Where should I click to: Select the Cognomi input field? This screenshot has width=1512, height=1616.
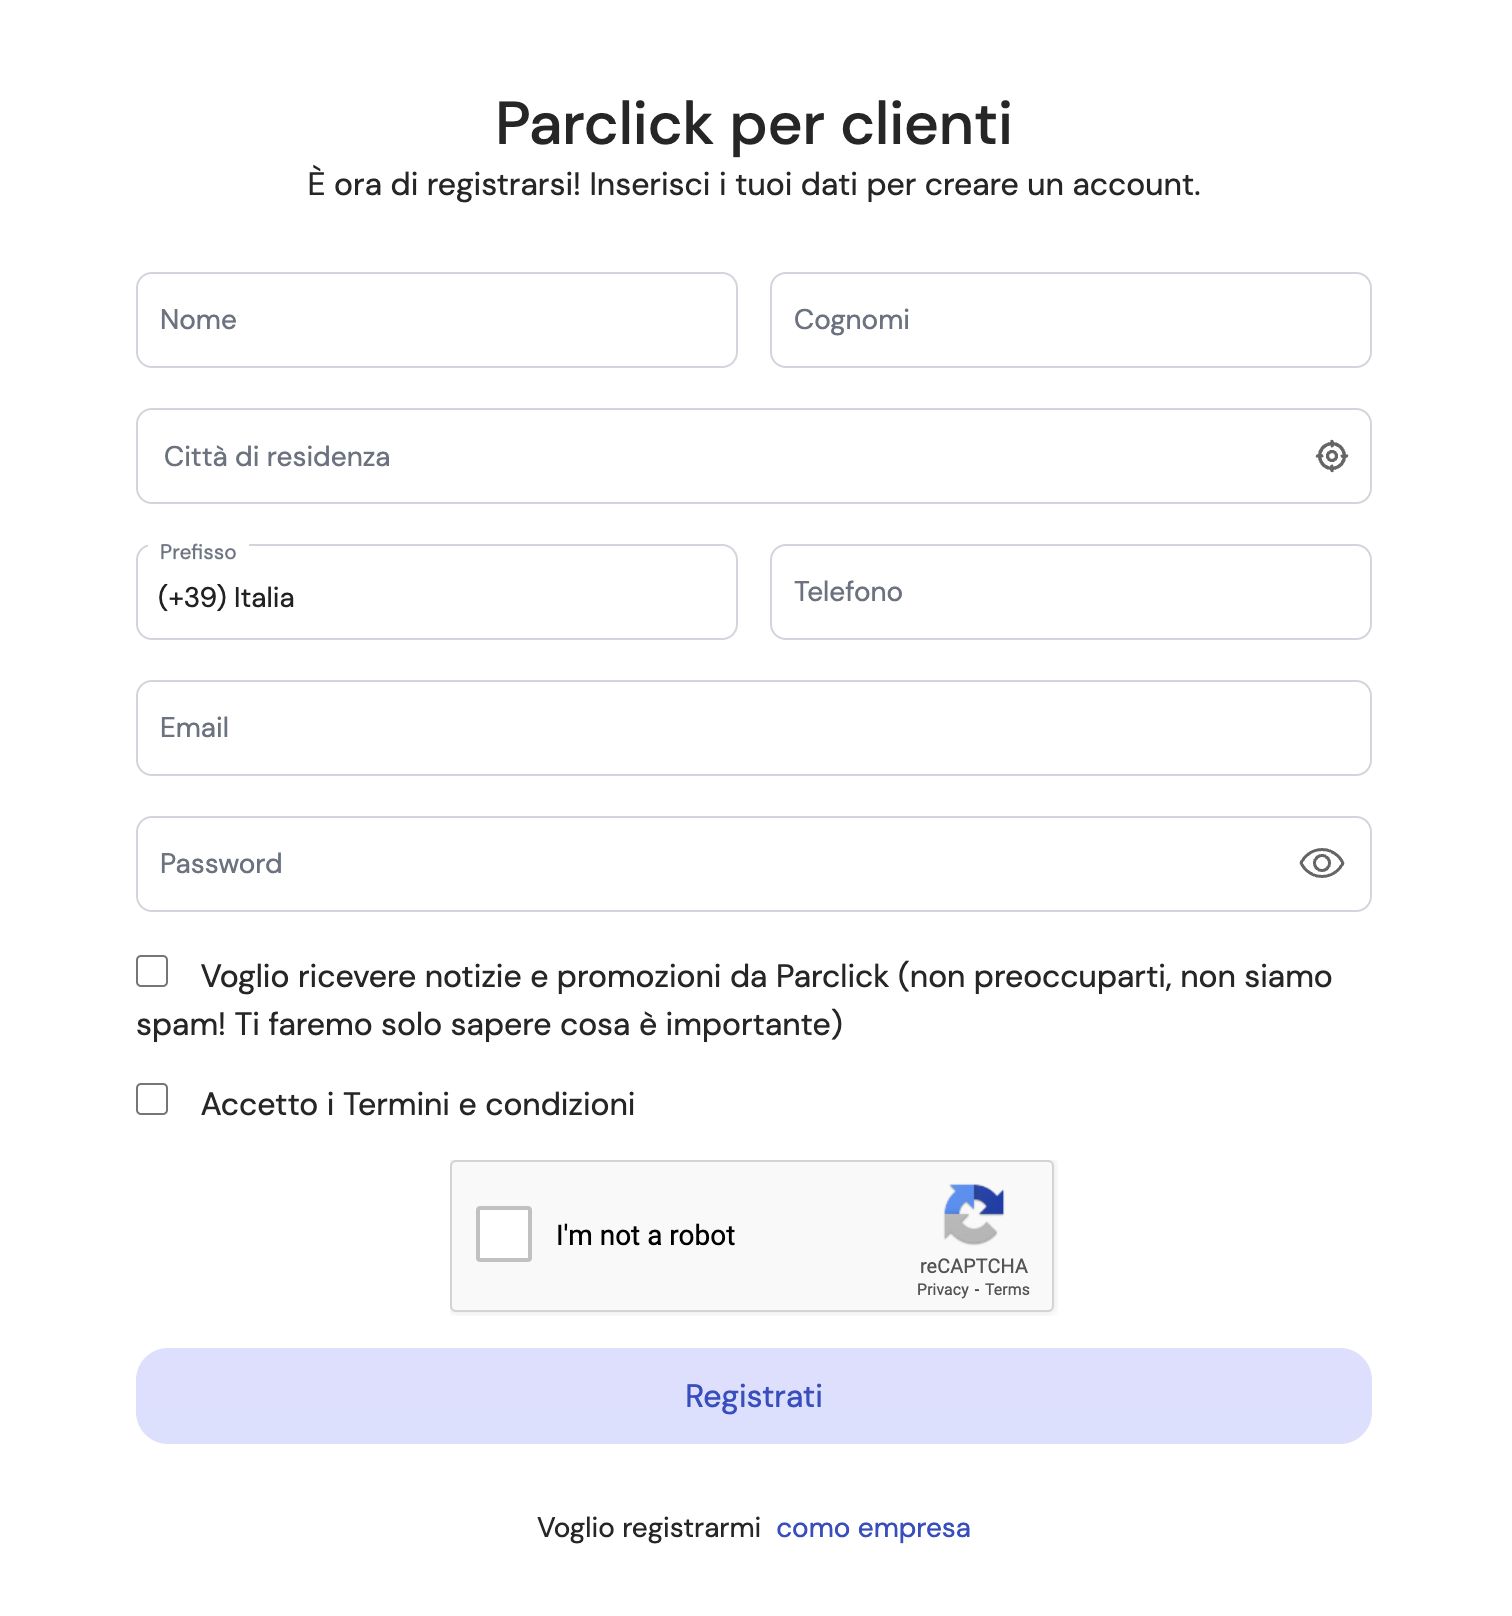point(1070,320)
